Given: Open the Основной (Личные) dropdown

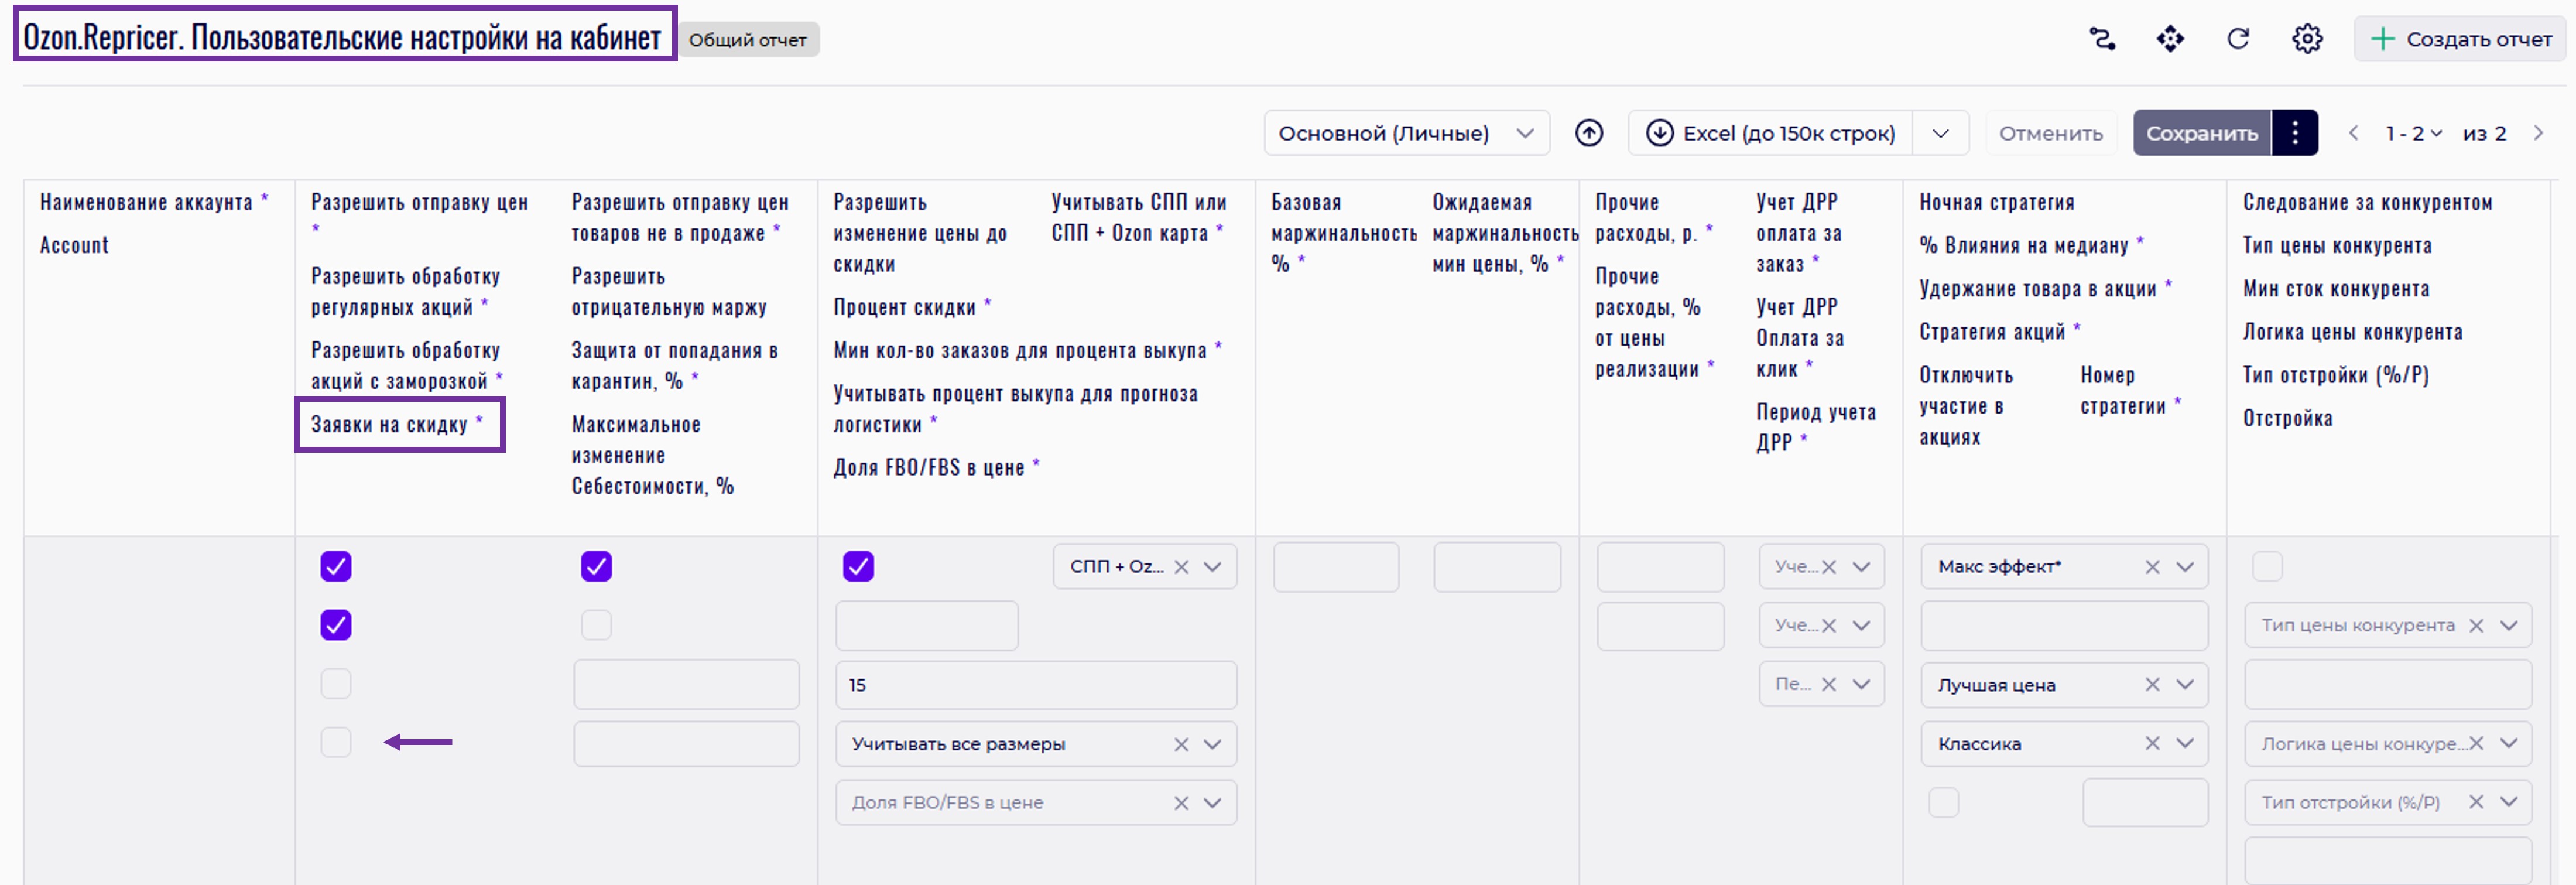Looking at the screenshot, I should coord(1406,133).
